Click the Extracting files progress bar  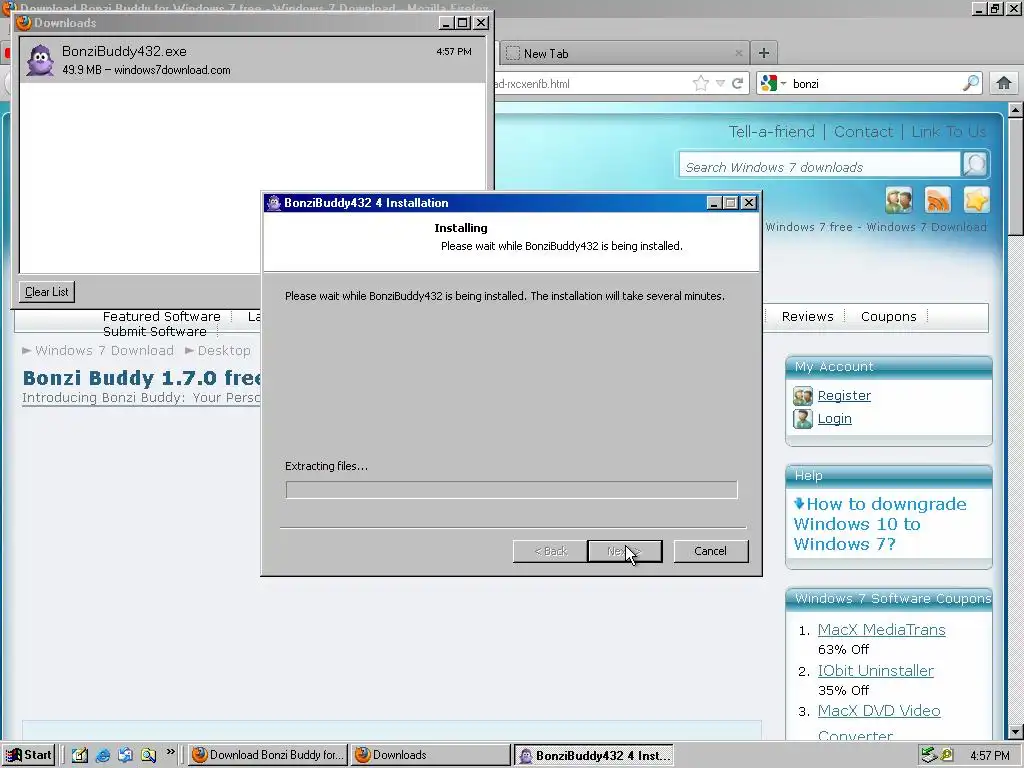pyautogui.click(x=511, y=490)
